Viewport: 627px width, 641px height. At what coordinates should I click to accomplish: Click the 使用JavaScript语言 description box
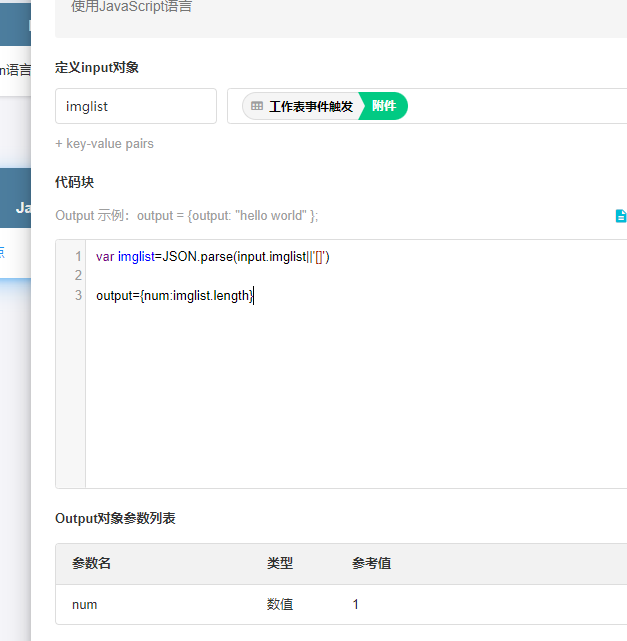click(340, 10)
